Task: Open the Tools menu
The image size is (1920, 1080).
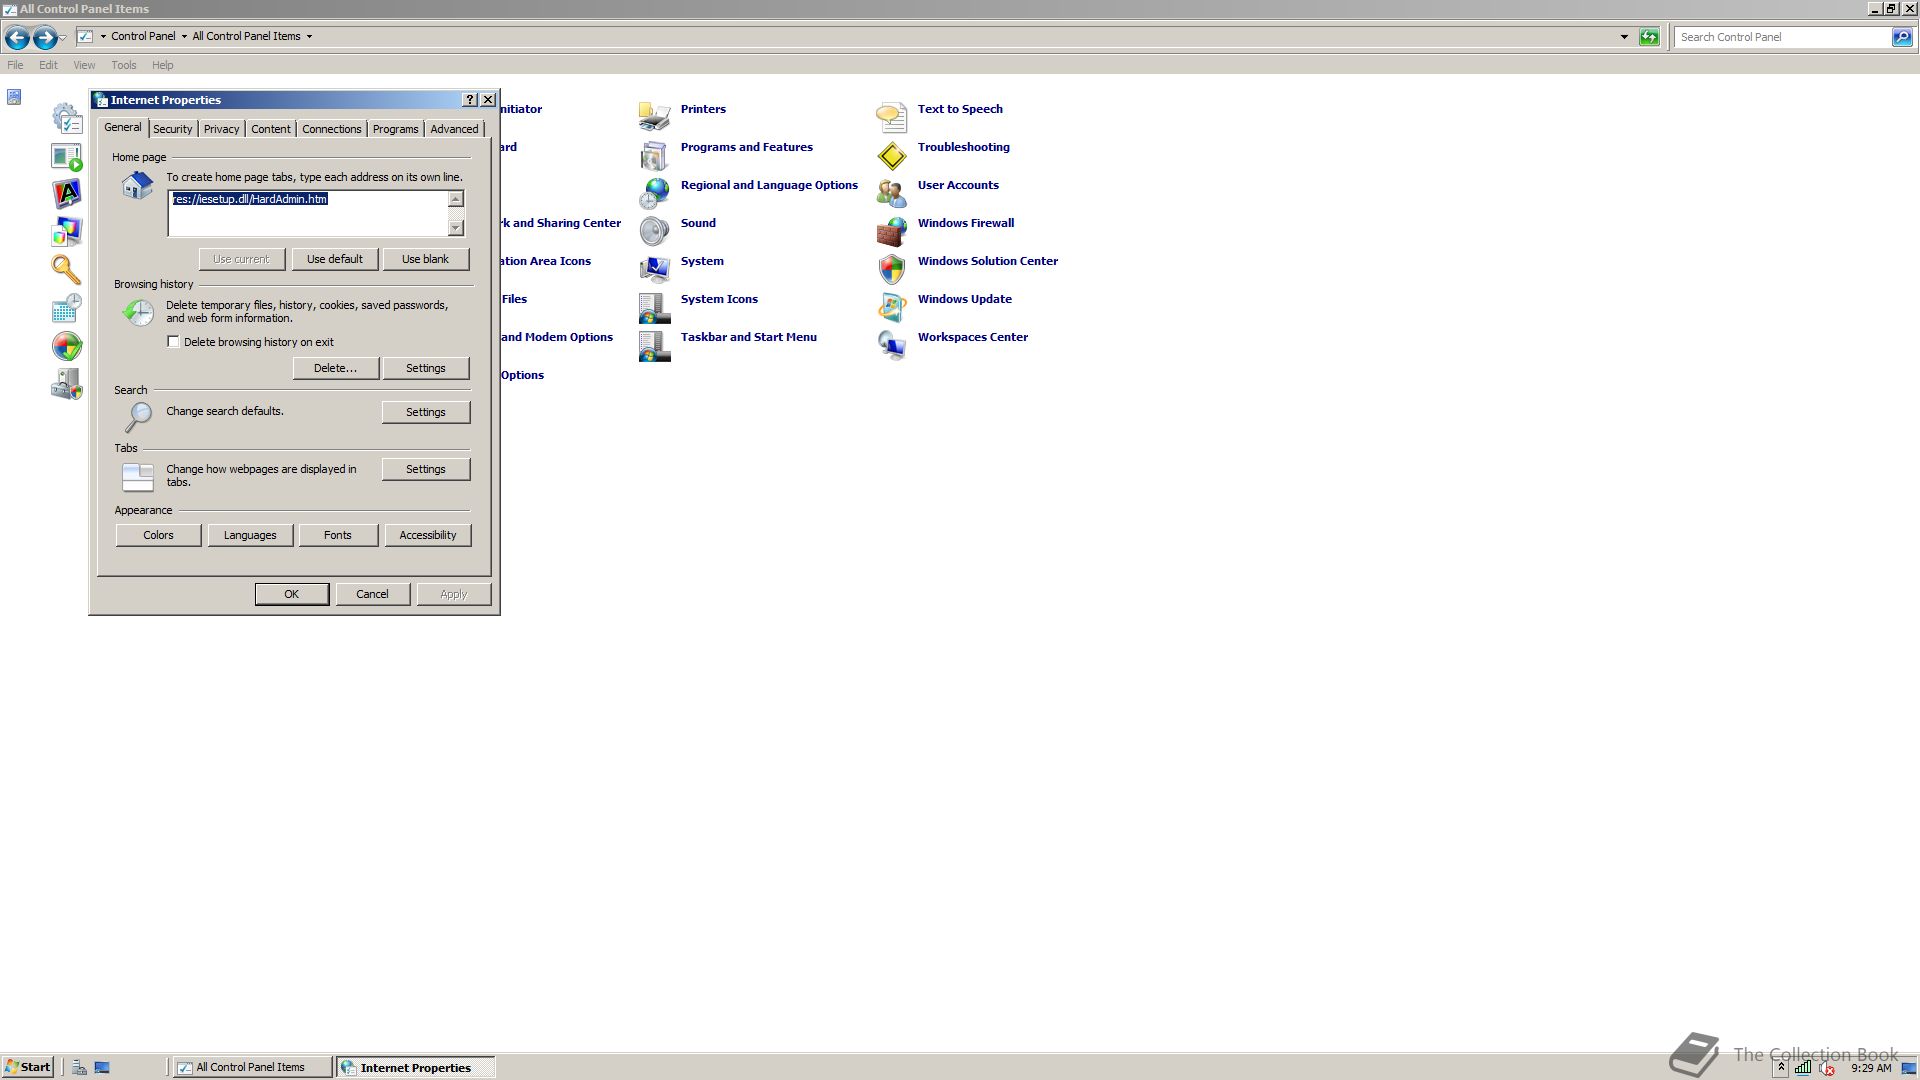Action: click(124, 65)
